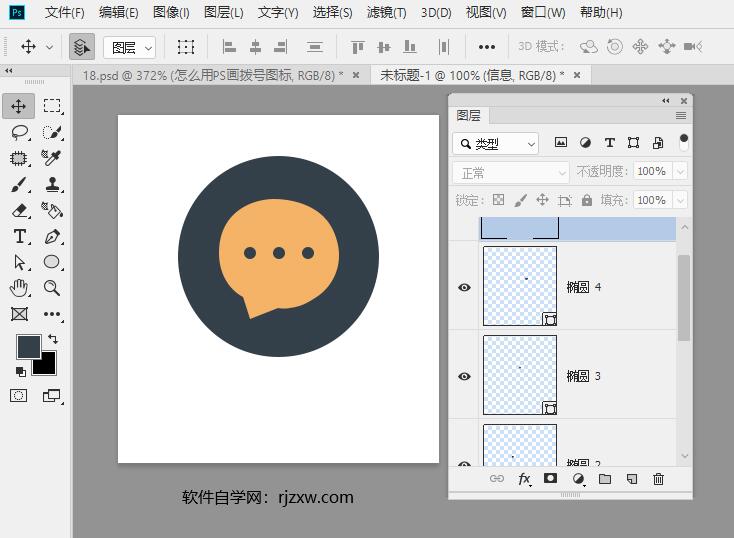Add layer style via fx icon
The image size is (734, 538).
pos(523,479)
